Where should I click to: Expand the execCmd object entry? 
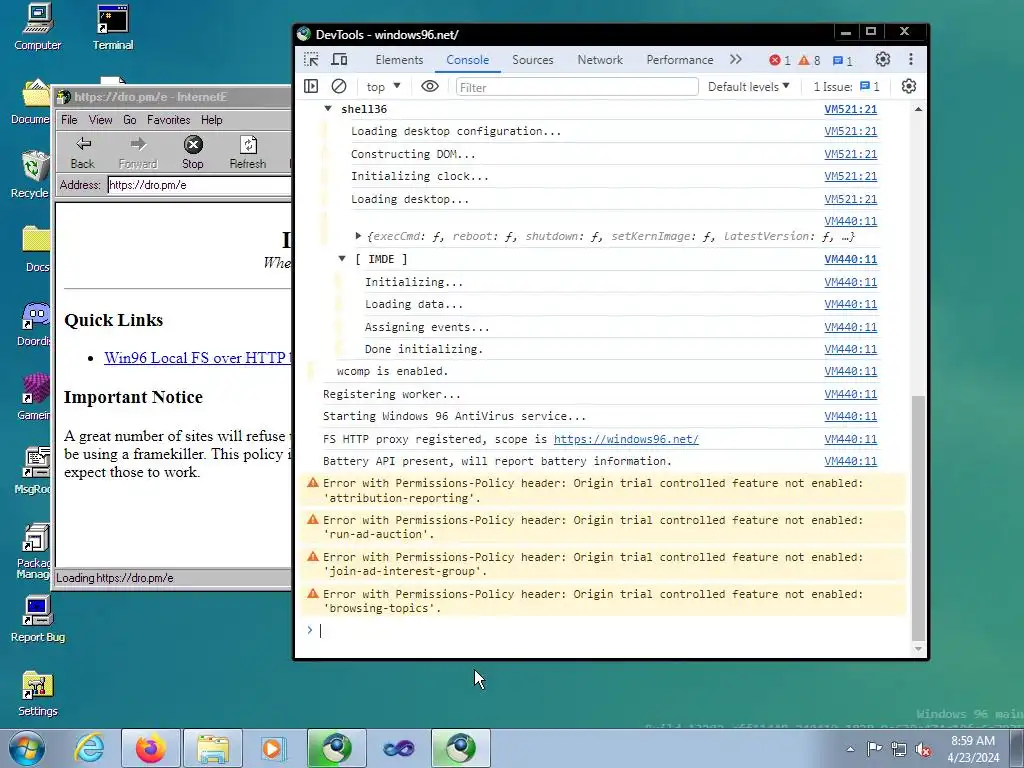coord(358,236)
